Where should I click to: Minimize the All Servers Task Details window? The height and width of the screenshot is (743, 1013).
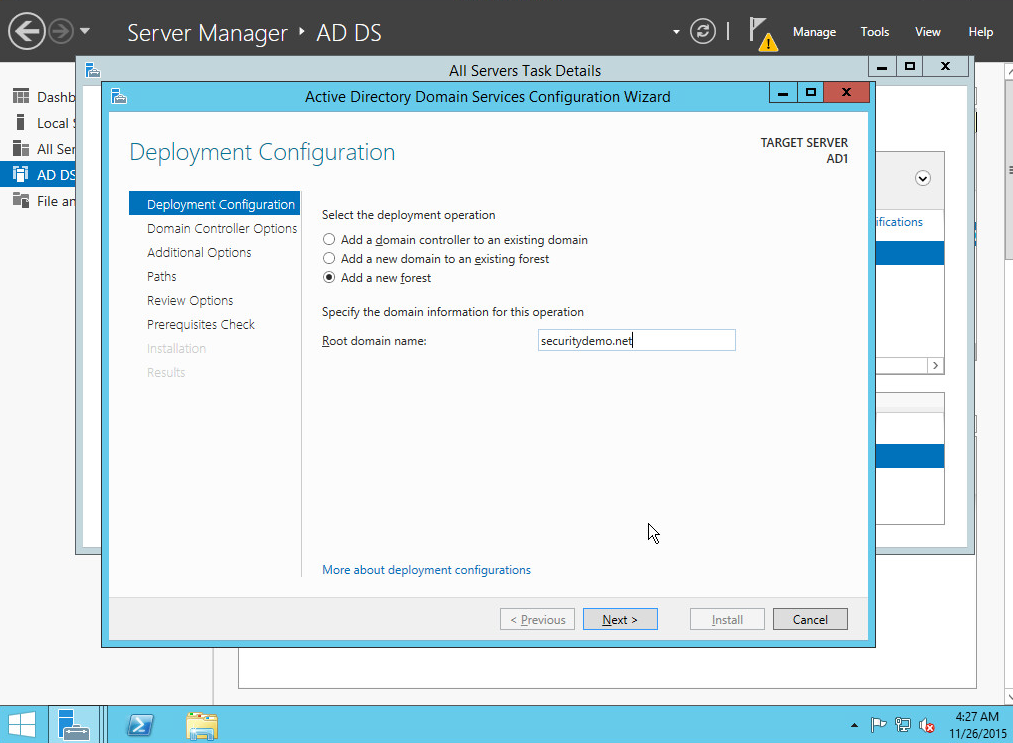click(882, 67)
